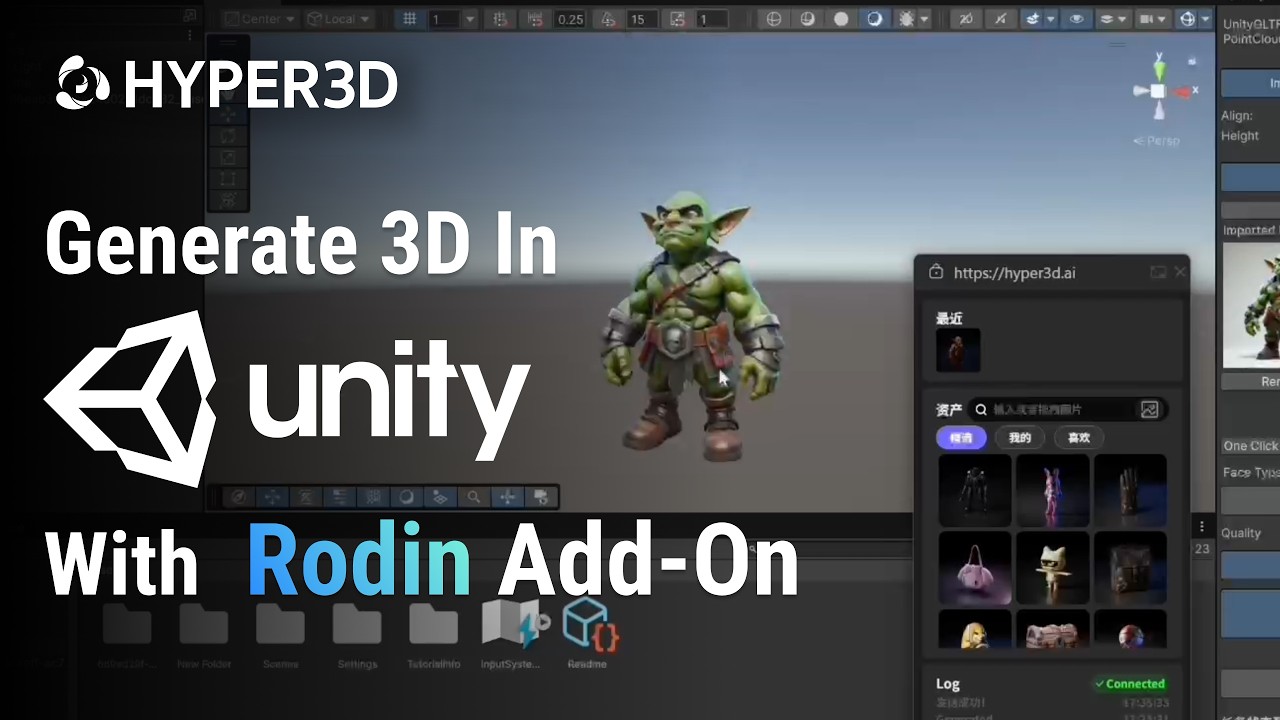Toggle the gizmos globe icon

point(1187,18)
